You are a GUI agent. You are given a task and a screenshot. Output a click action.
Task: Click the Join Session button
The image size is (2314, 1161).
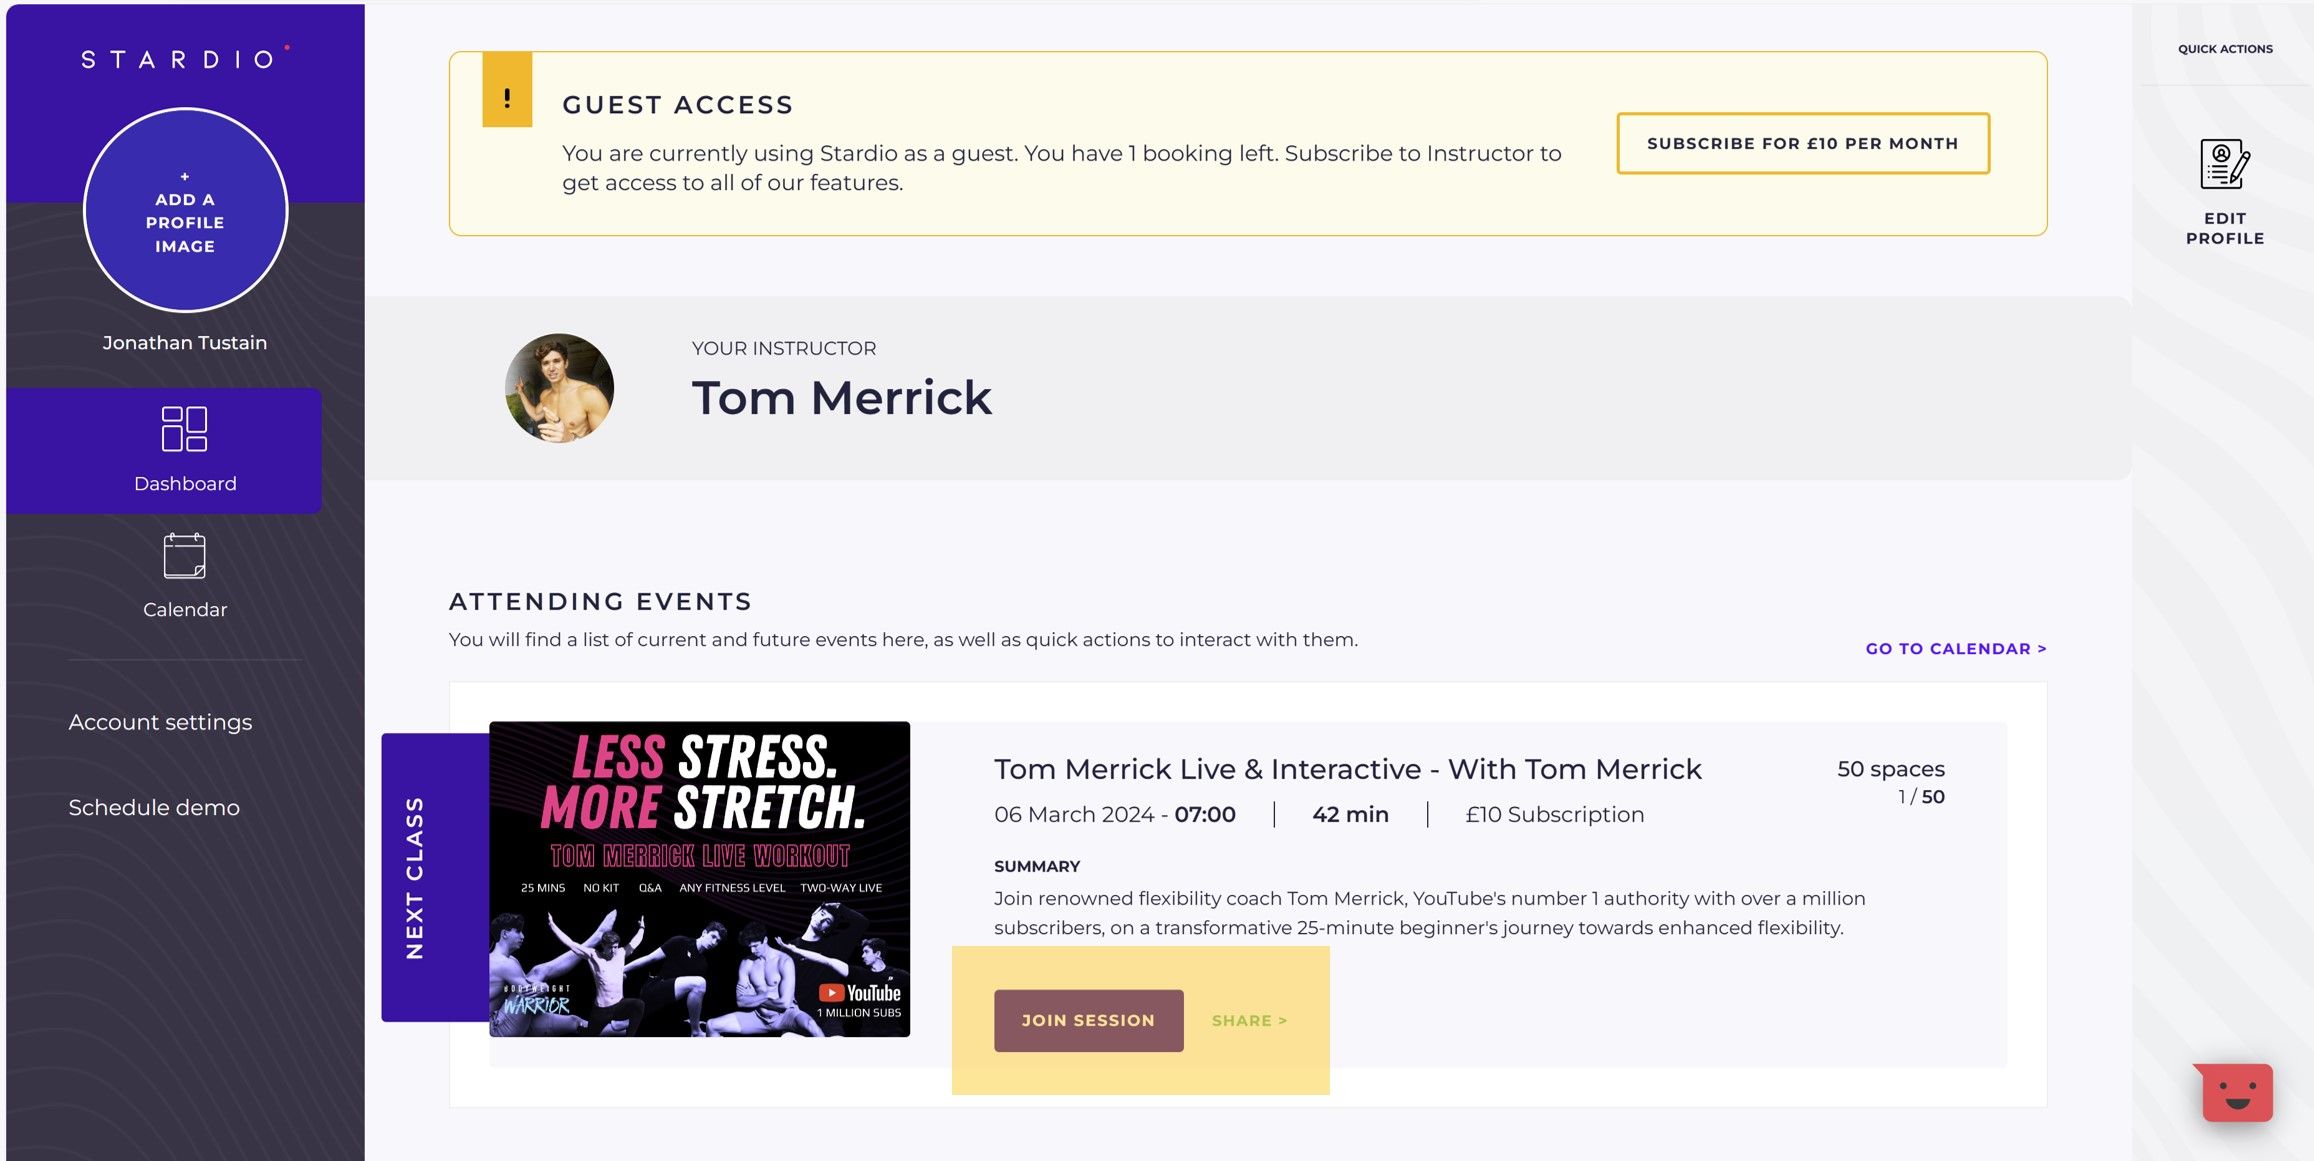pos(1089,1021)
